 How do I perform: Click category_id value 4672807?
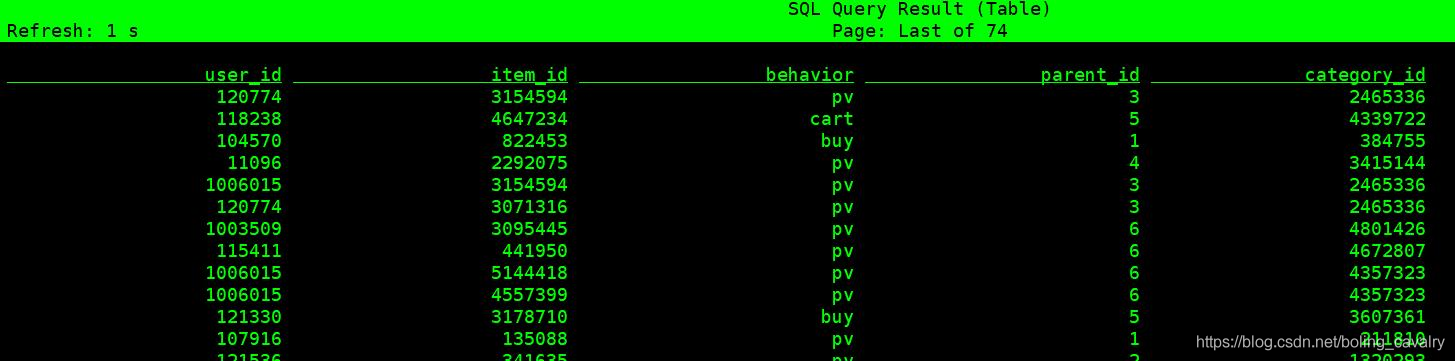pyautogui.click(x=1387, y=251)
